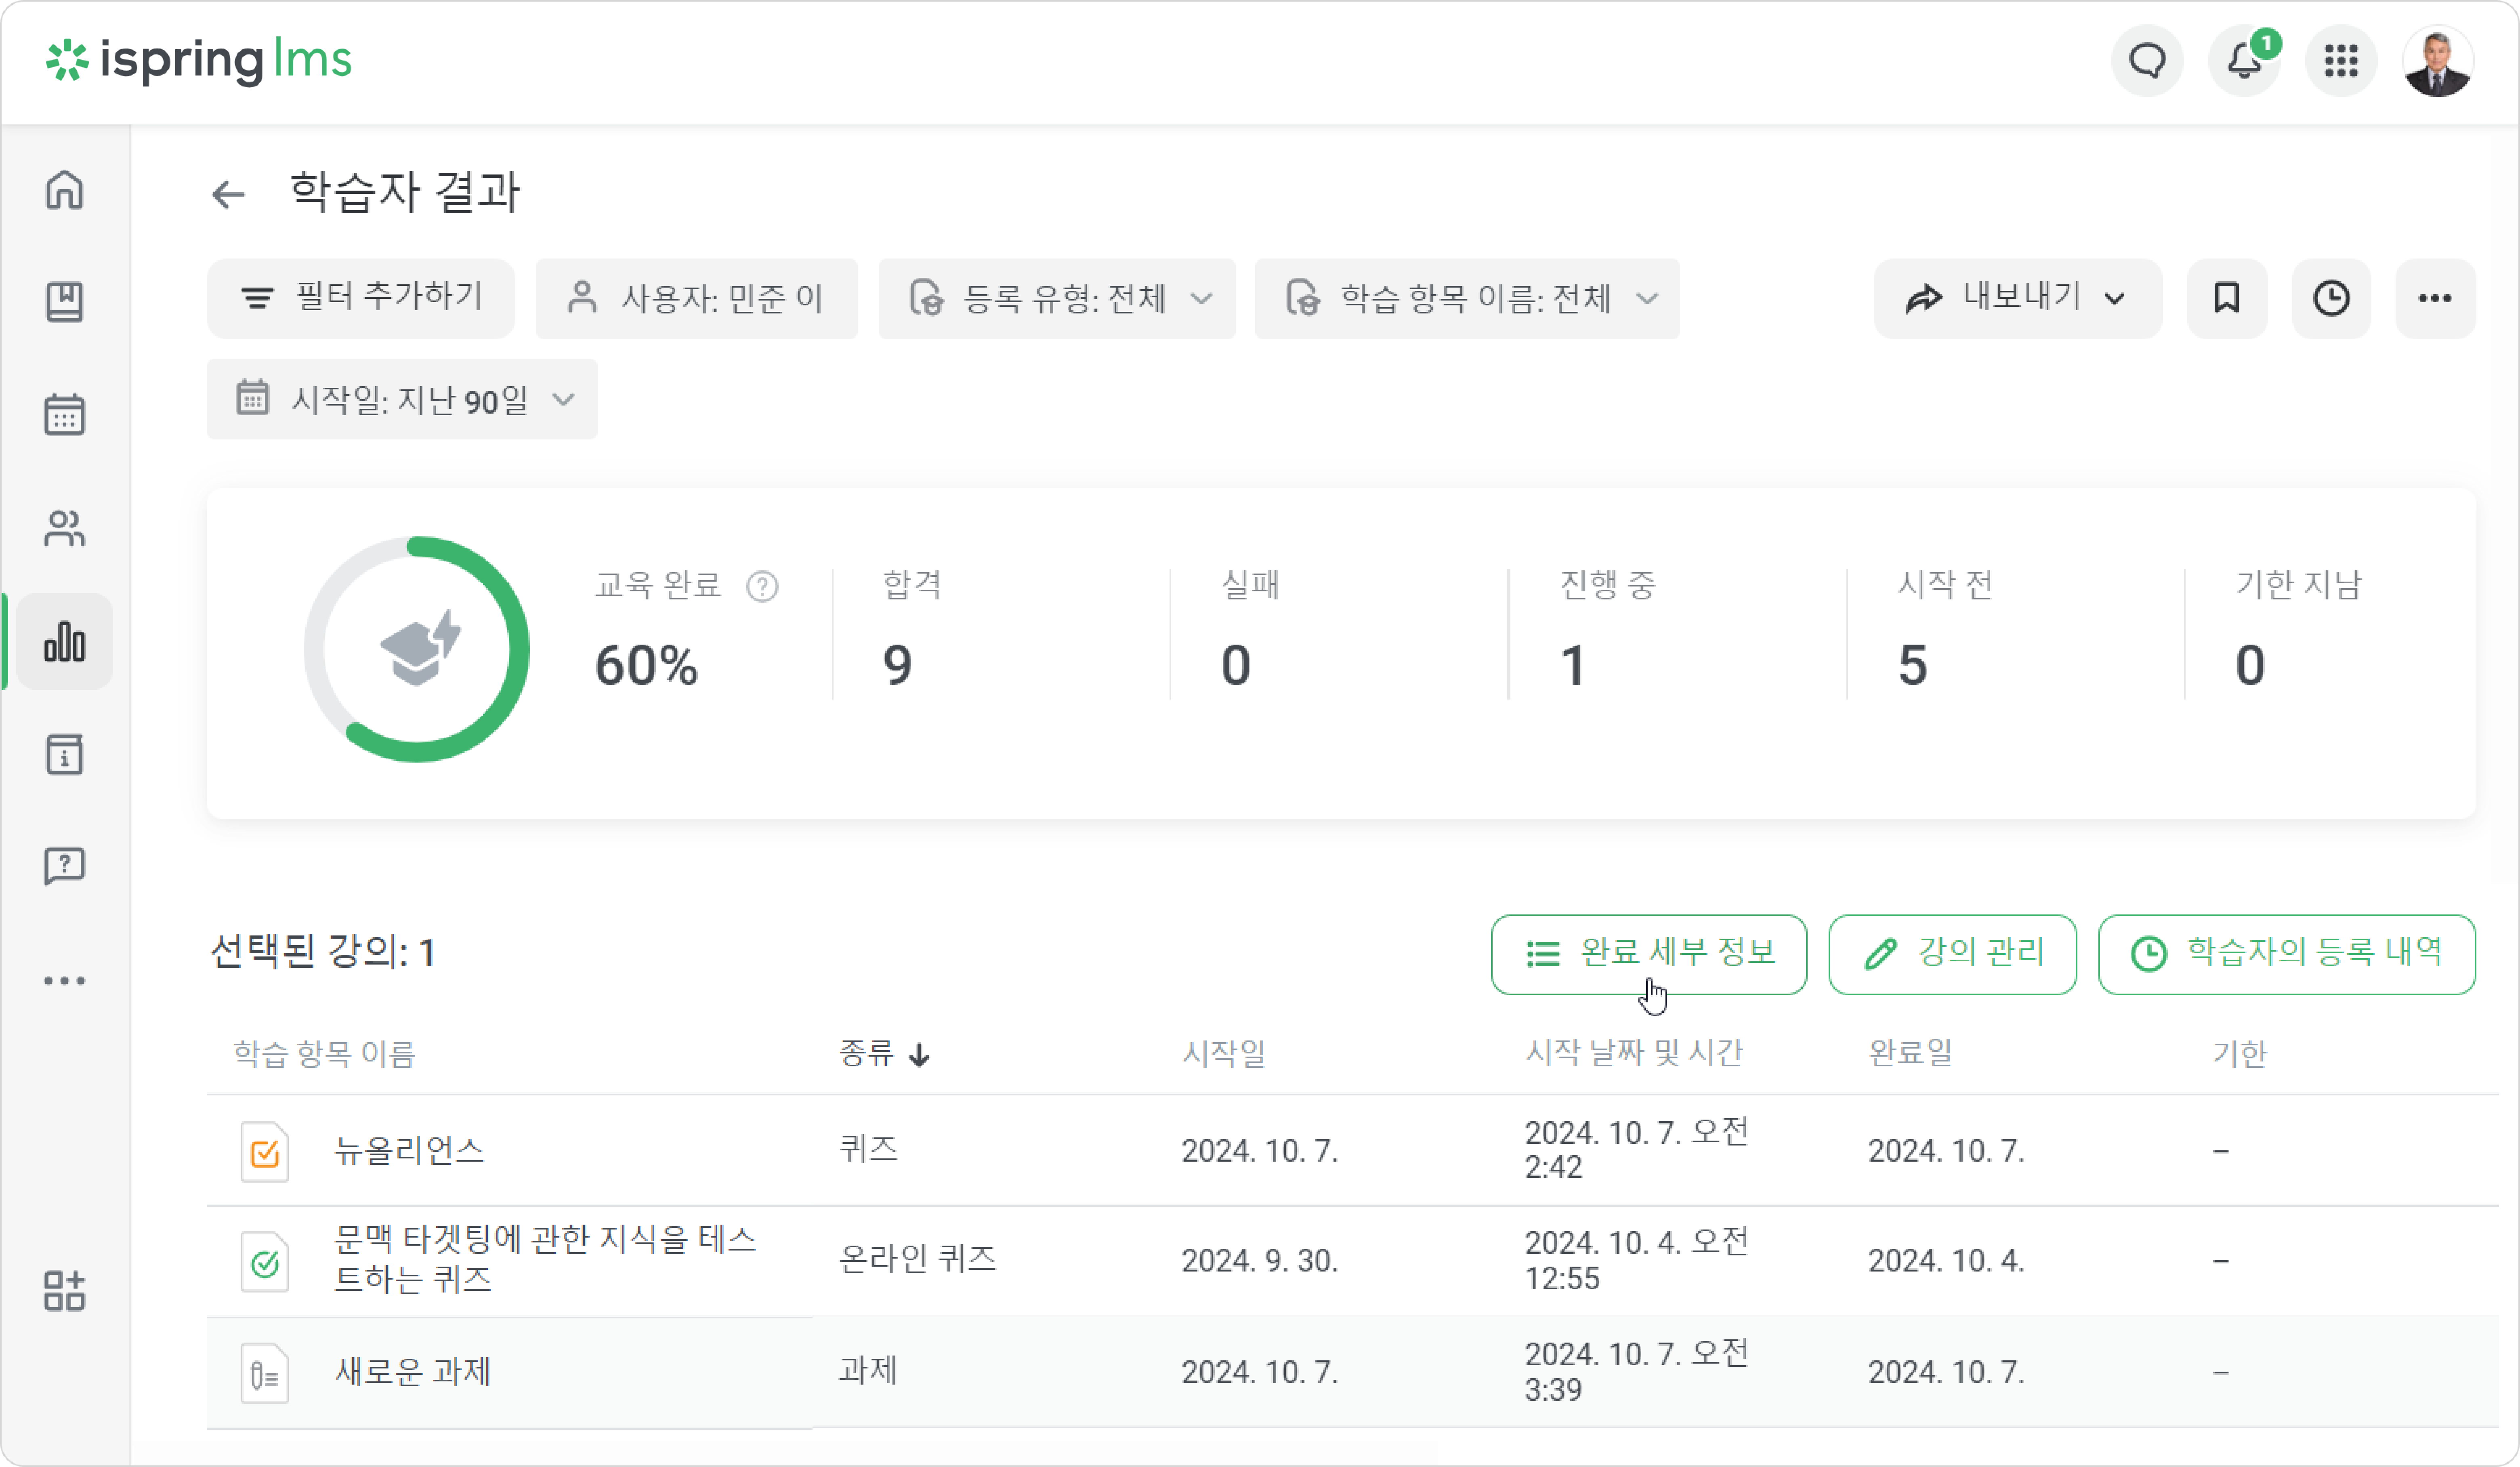Show help for 교육 완료
2520x1467 pixels.
[x=762, y=586]
